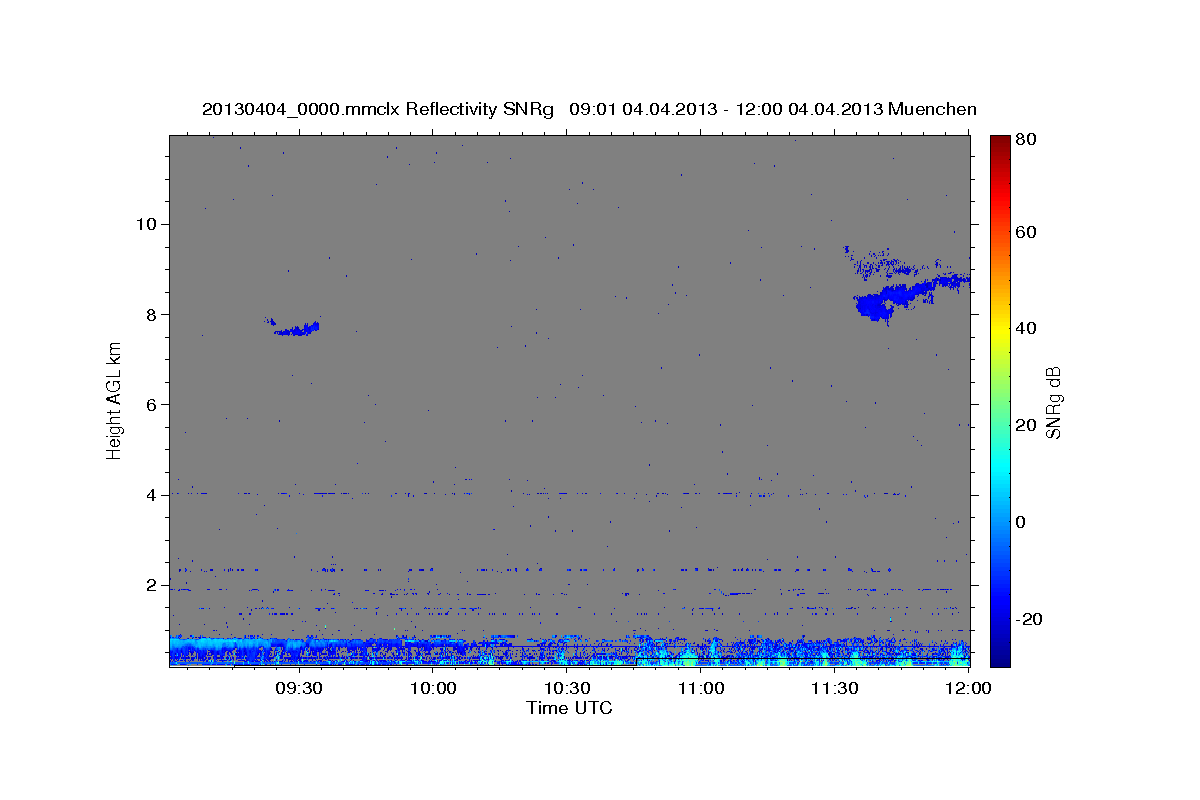Click the 11:30 time tick label
Screen dimensions: 1200x800
click(x=835, y=689)
